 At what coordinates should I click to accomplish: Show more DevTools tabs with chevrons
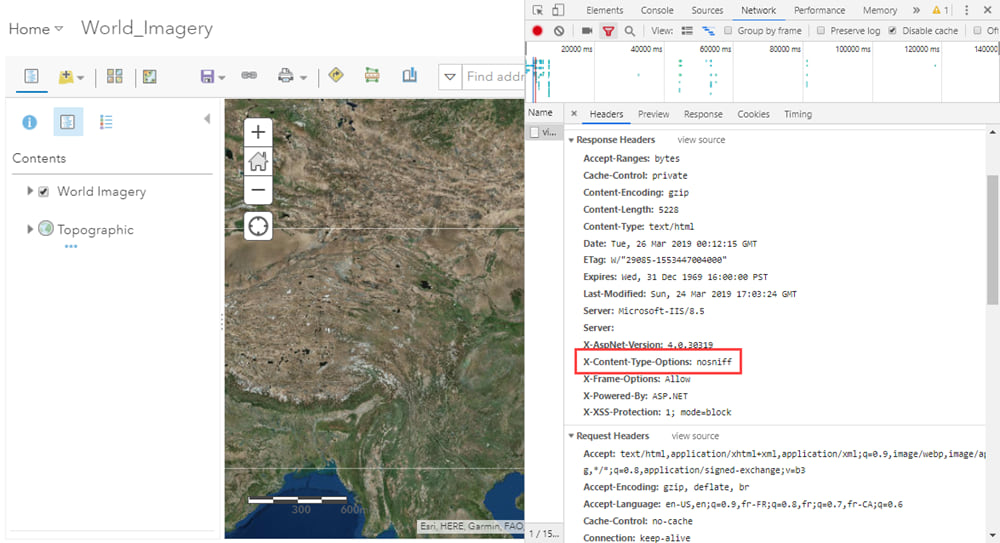click(916, 10)
